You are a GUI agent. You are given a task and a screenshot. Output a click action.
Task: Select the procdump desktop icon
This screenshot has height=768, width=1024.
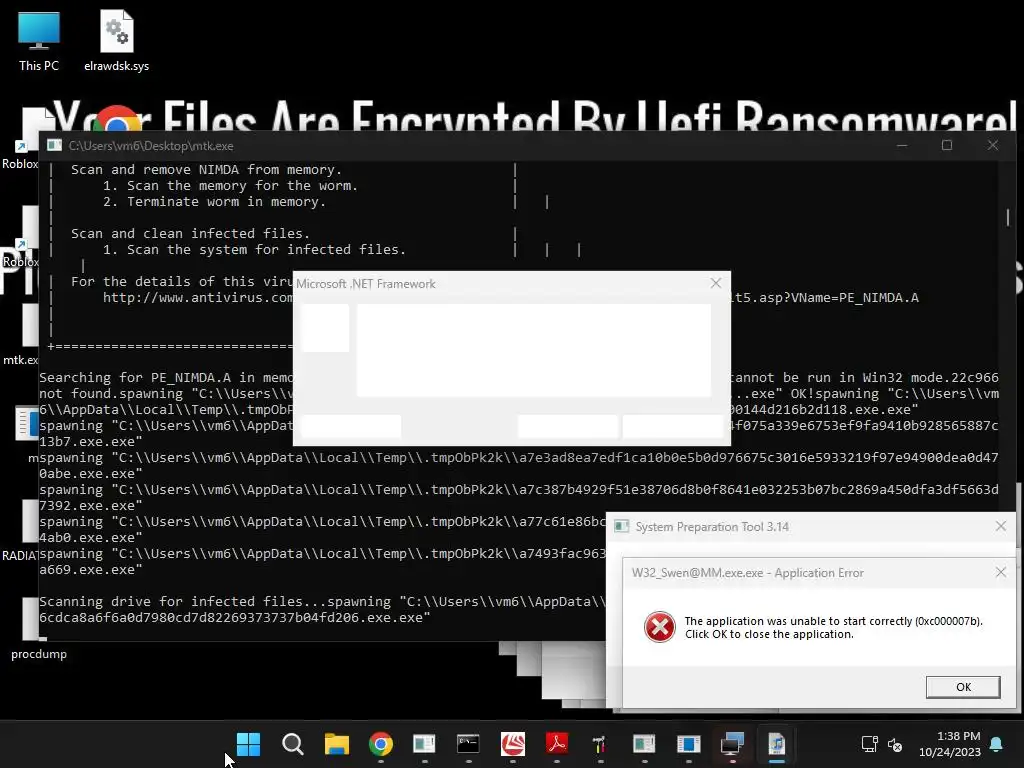(39, 628)
